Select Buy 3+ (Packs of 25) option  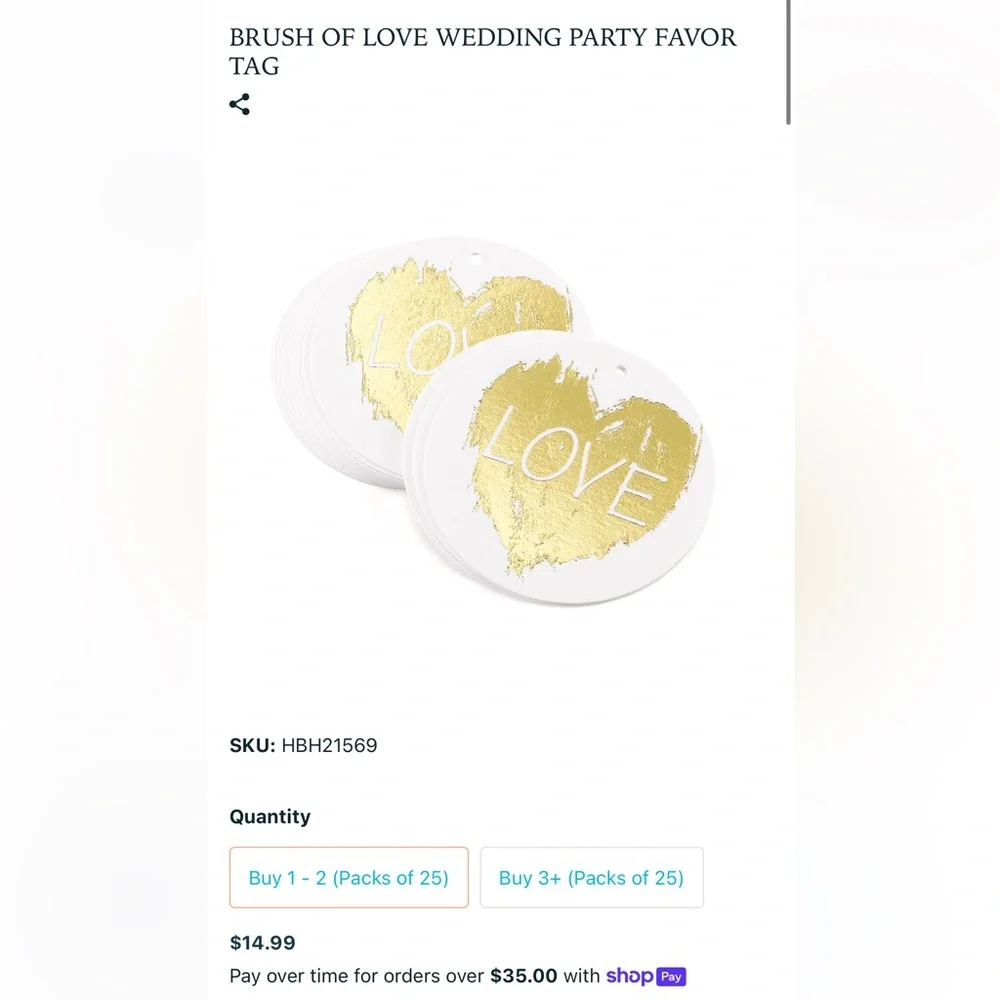(592, 878)
